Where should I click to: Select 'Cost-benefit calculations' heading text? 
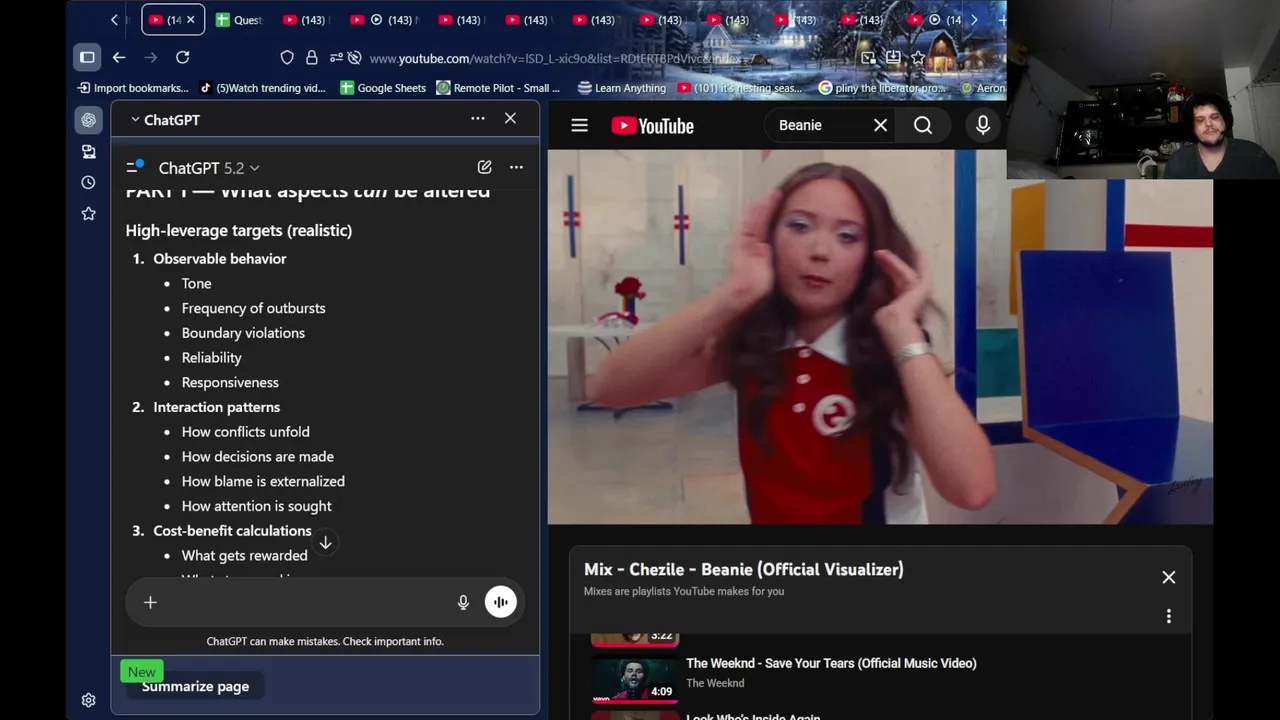[x=232, y=531]
